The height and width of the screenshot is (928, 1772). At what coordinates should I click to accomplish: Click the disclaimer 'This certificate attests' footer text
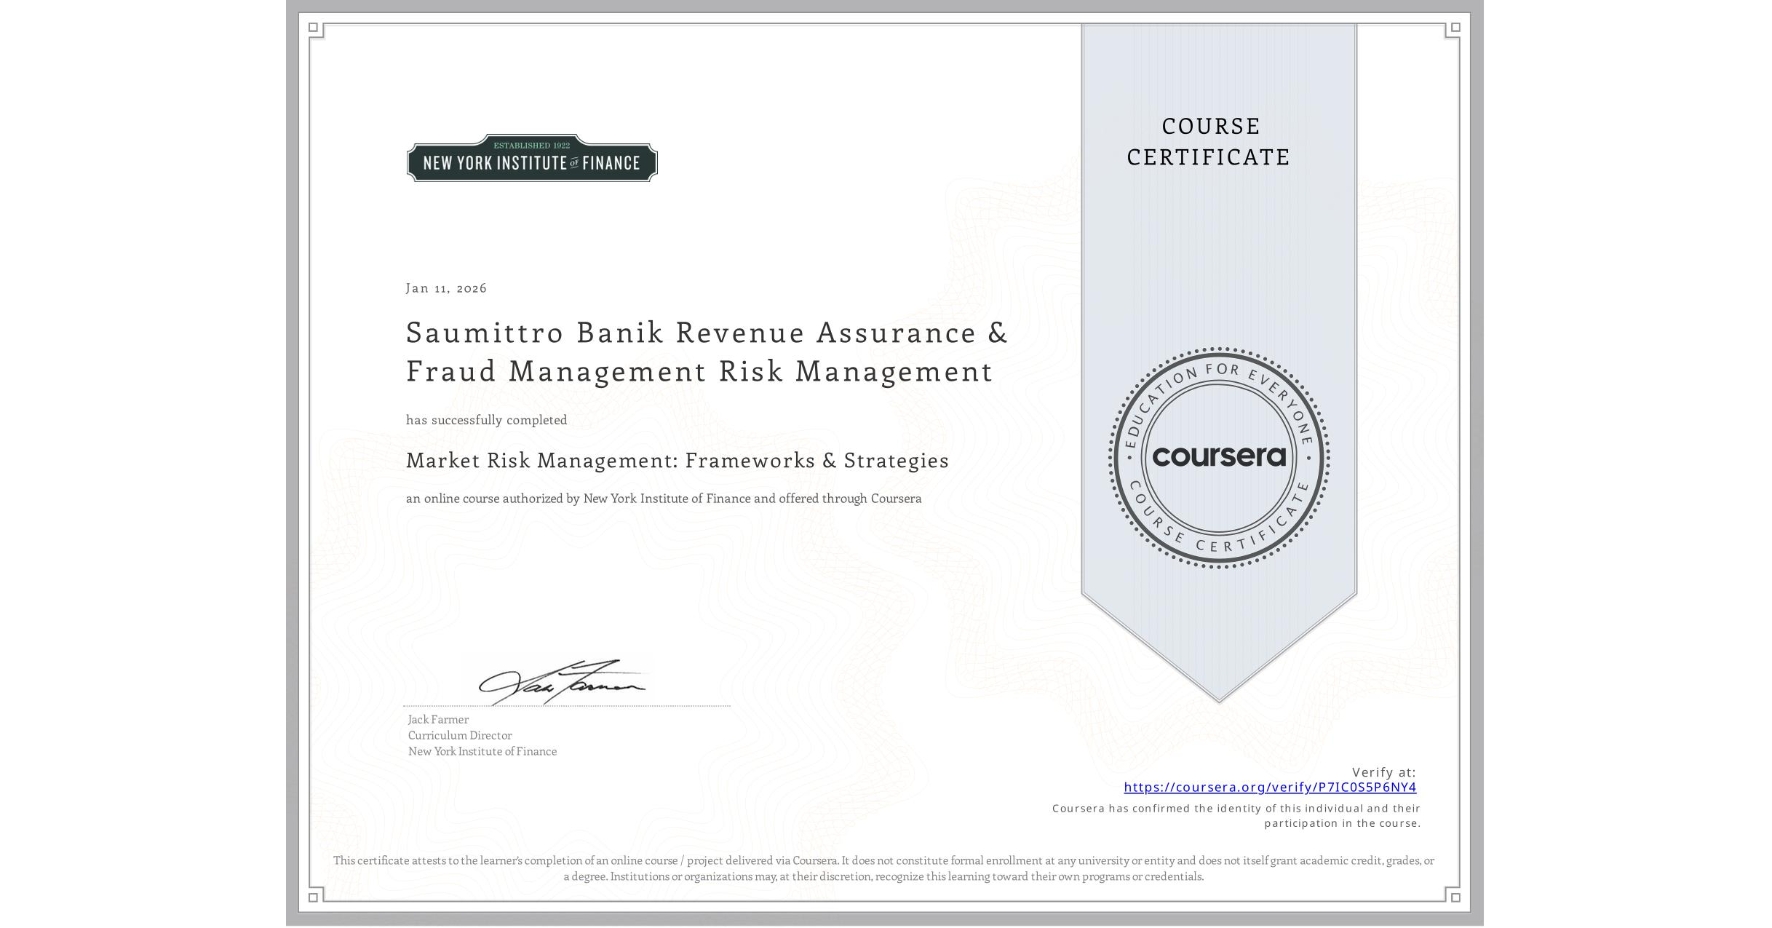click(884, 868)
